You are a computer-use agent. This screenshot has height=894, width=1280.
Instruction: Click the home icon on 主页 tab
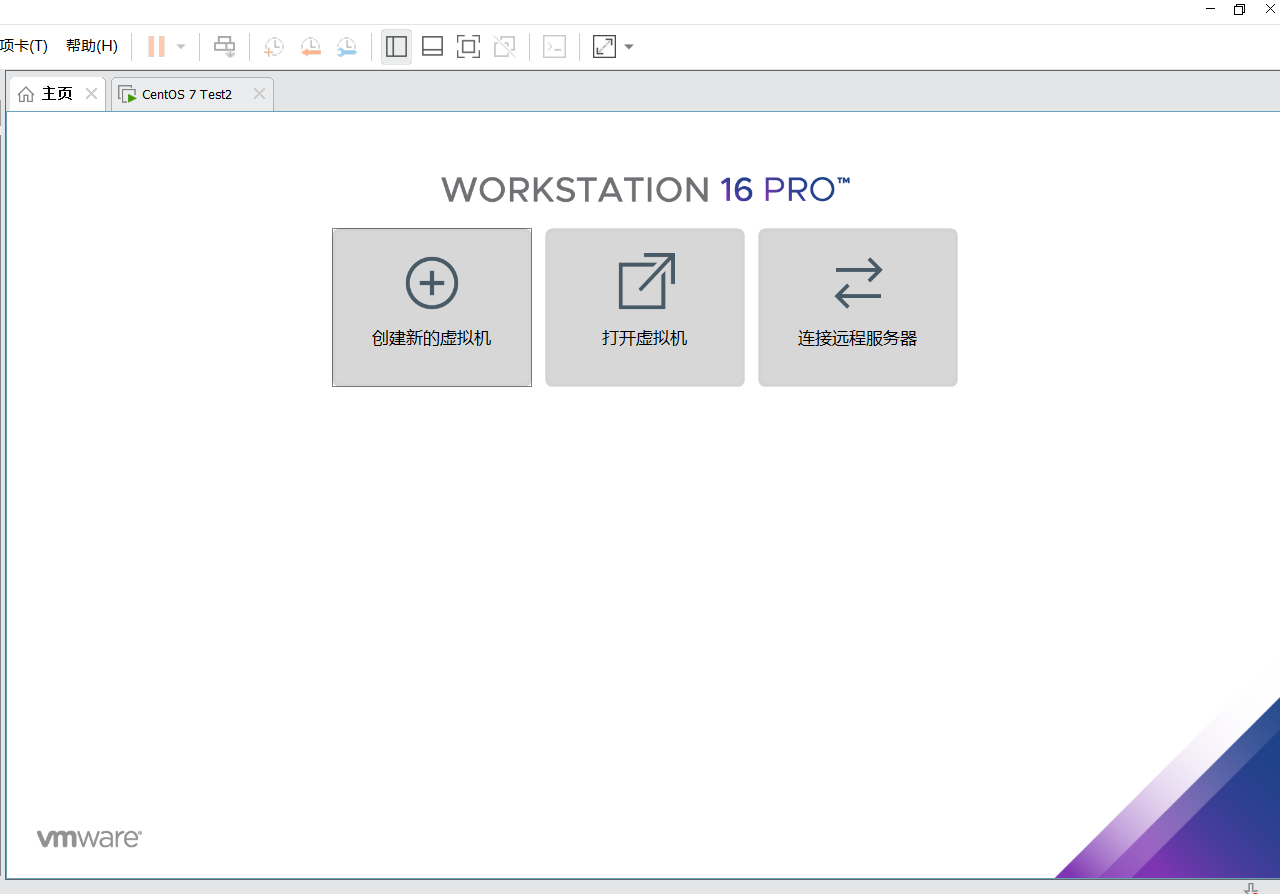point(26,94)
